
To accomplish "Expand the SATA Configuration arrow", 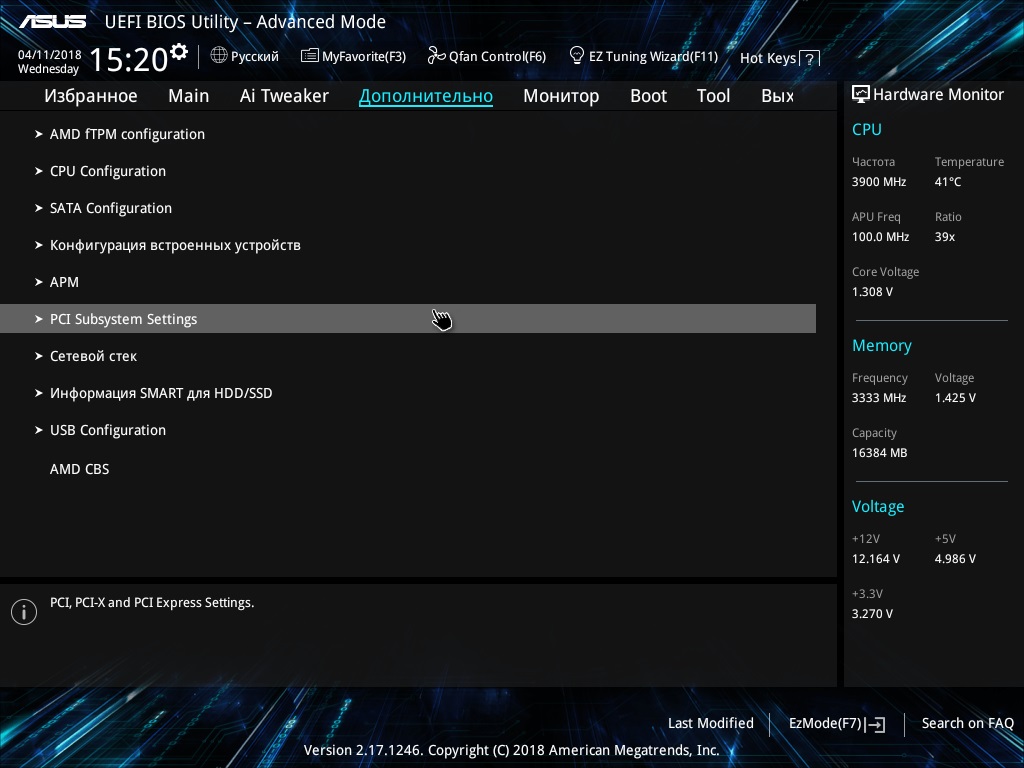I will 39,208.
